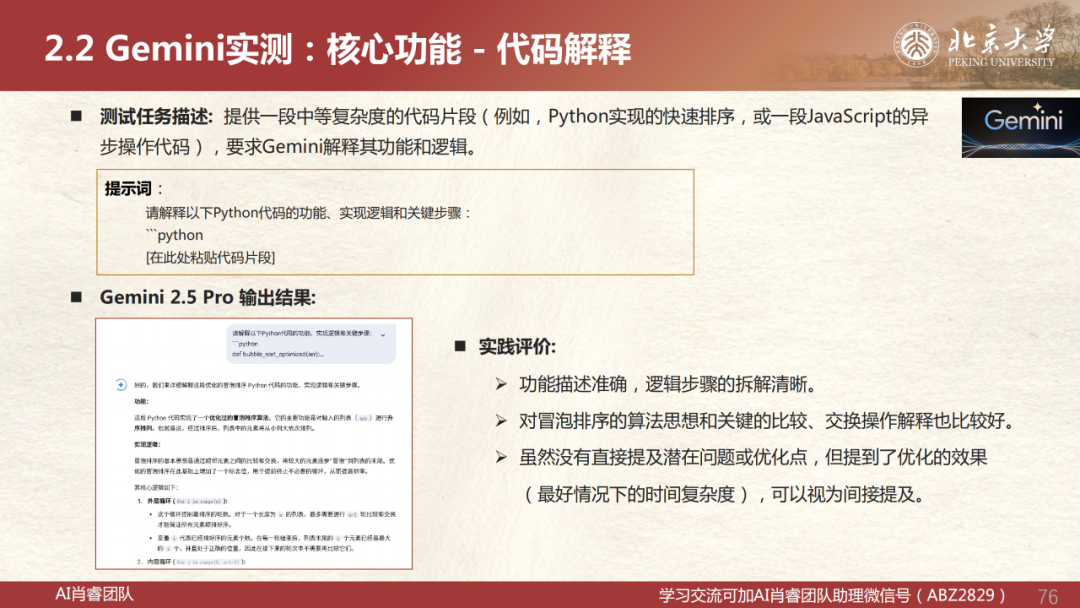Click the '功能:' heading in embedded Gemini answer
This screenshot has width=1080, height=608.
coord(141,401)
